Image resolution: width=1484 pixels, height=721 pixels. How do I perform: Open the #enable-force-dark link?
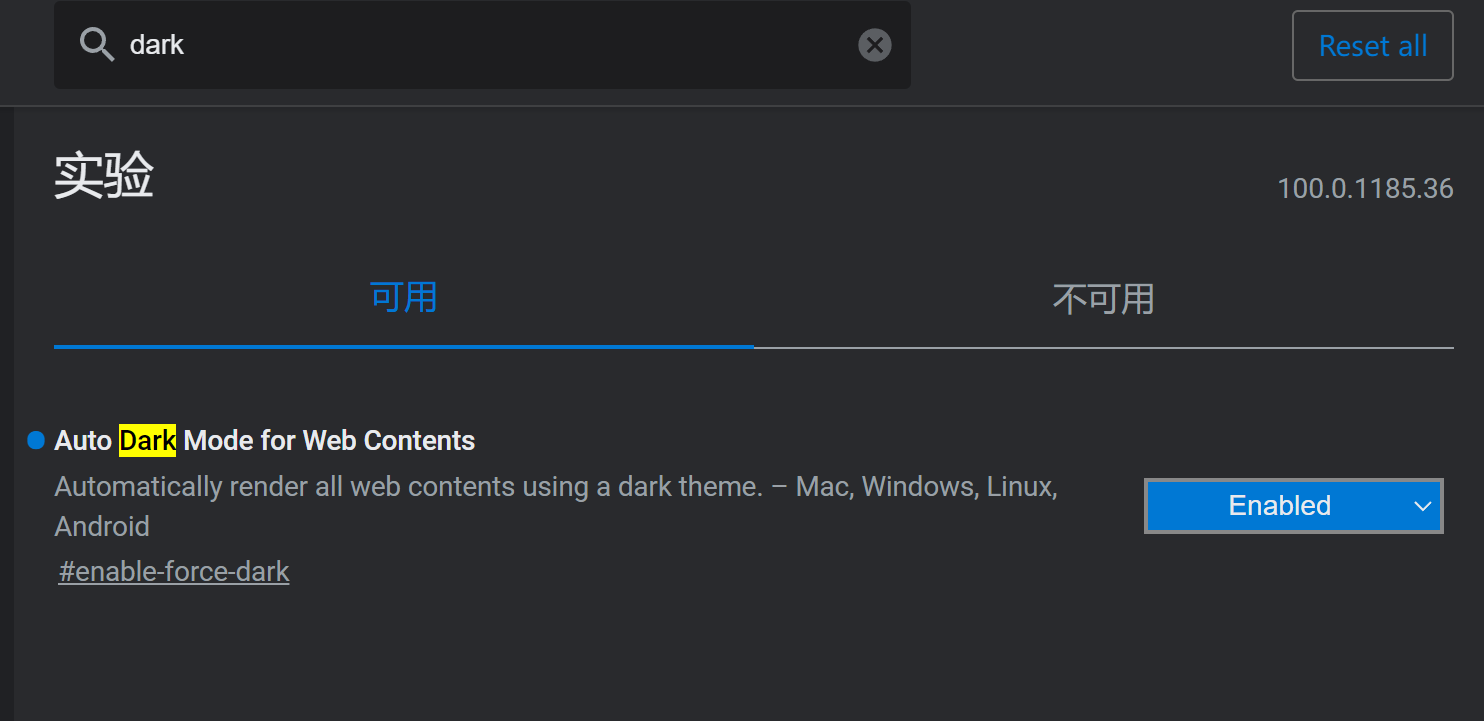173,571
